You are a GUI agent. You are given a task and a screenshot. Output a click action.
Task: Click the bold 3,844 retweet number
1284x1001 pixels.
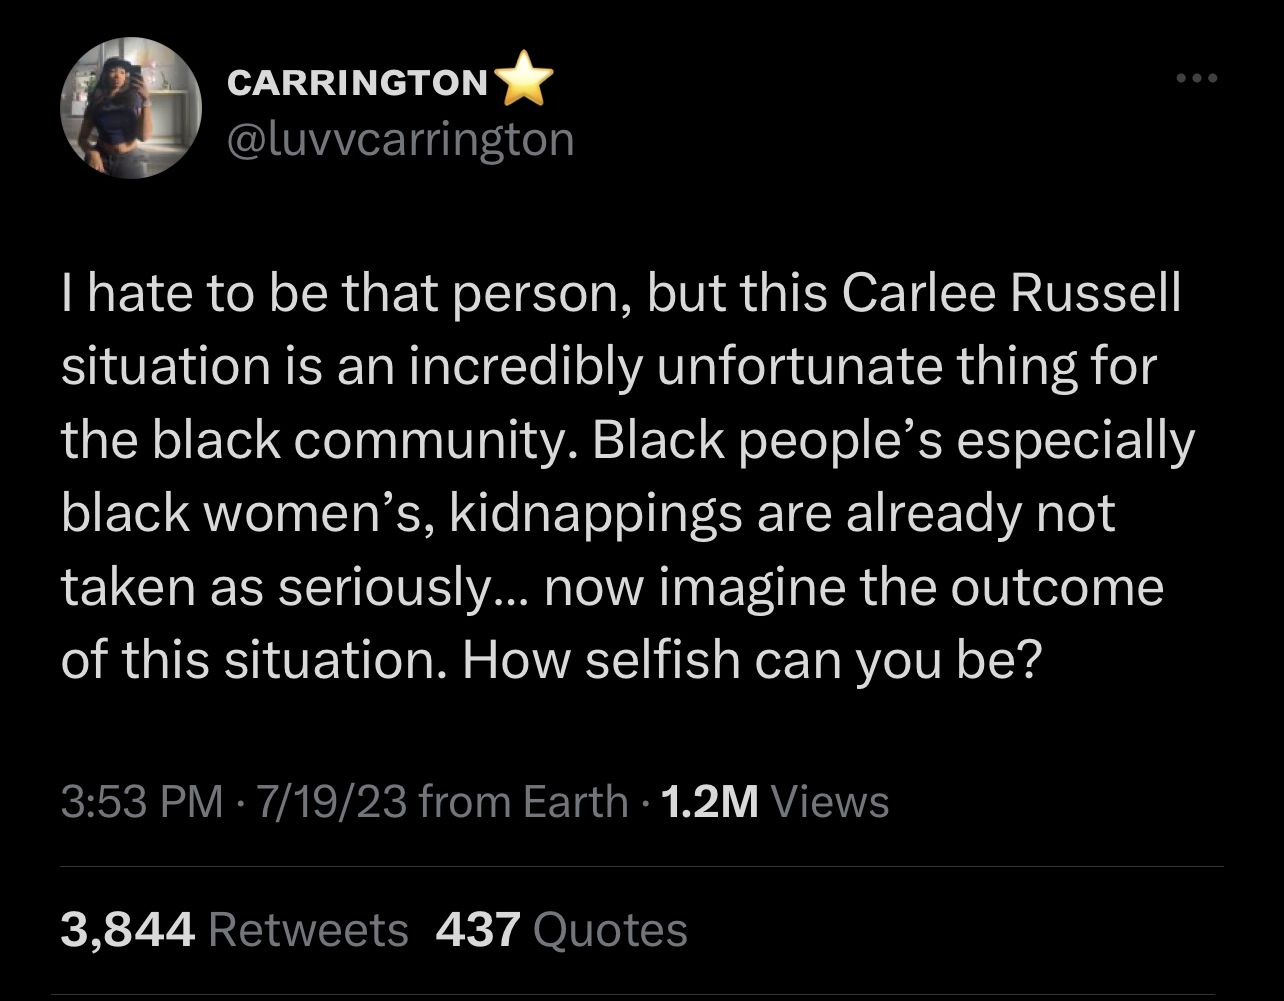129,929
